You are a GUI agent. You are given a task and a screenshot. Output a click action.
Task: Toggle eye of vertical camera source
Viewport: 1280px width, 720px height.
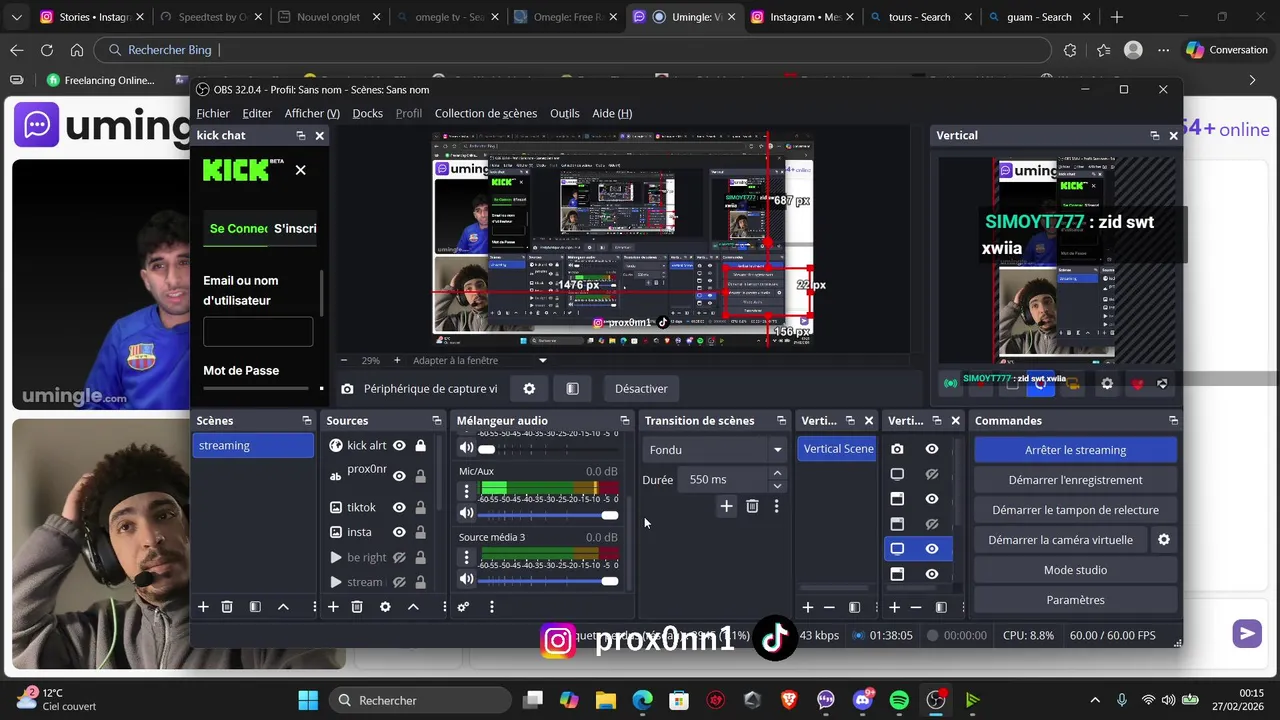[x=932, y=450]
